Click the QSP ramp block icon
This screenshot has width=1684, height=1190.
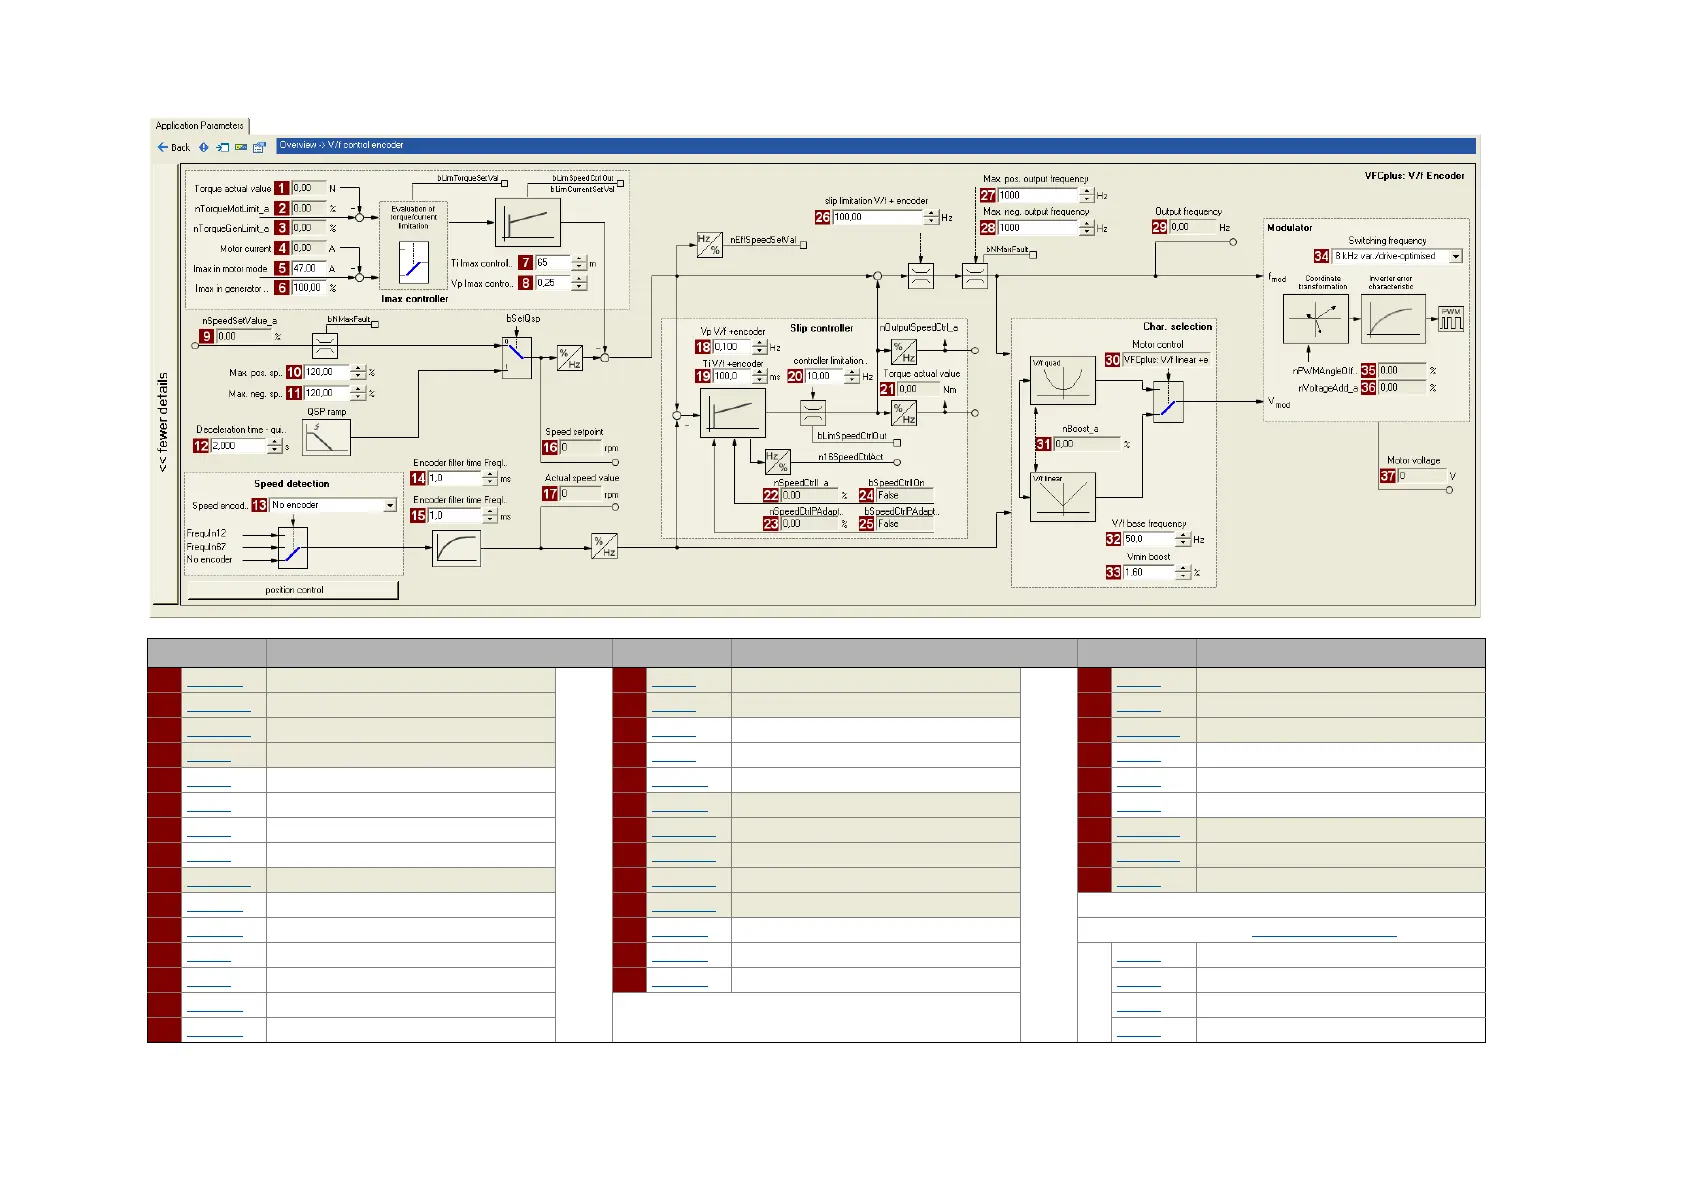[x=327, y=437]
